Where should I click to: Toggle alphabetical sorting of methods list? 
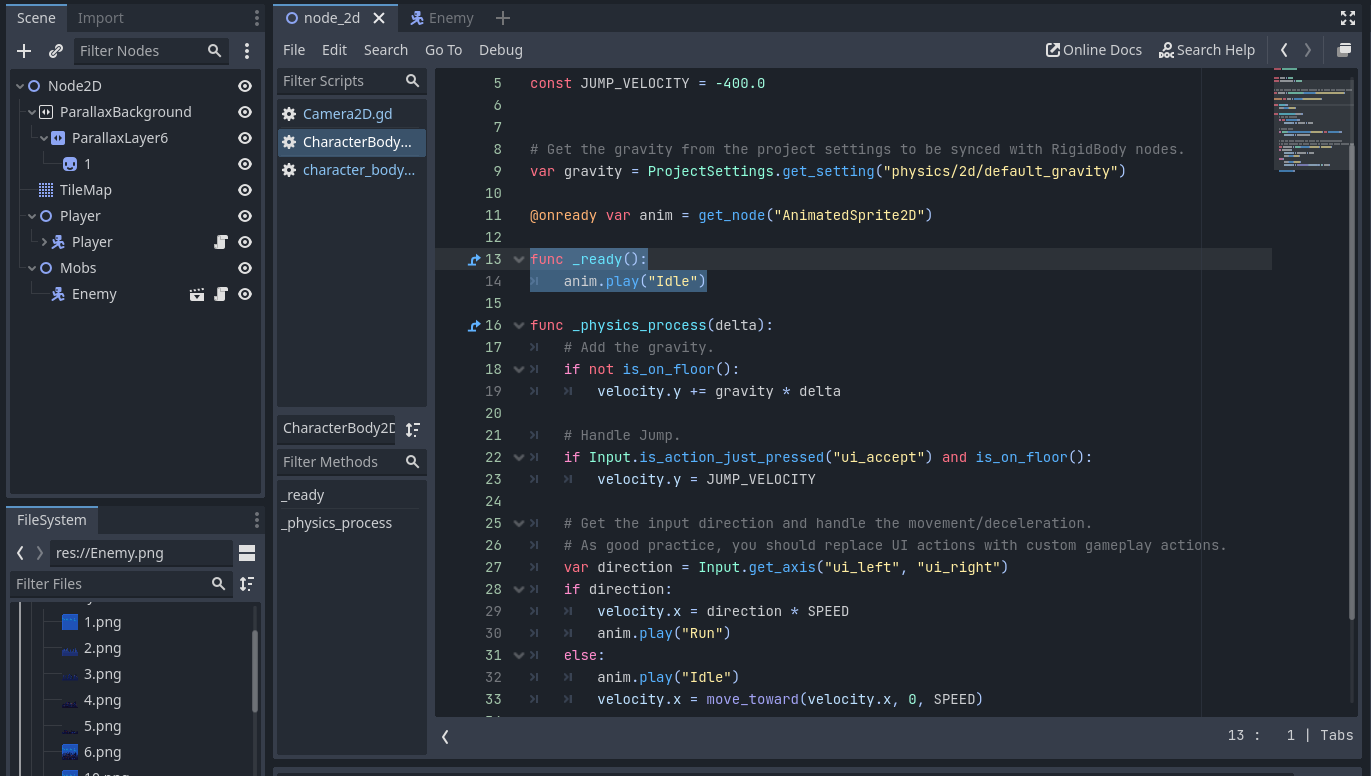point(413,429)
